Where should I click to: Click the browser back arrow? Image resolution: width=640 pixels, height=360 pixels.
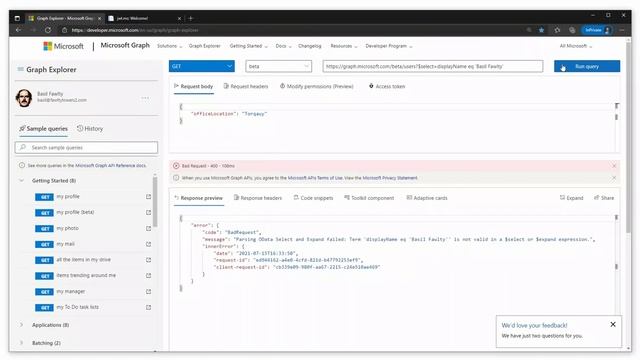(x=18, y=30)
